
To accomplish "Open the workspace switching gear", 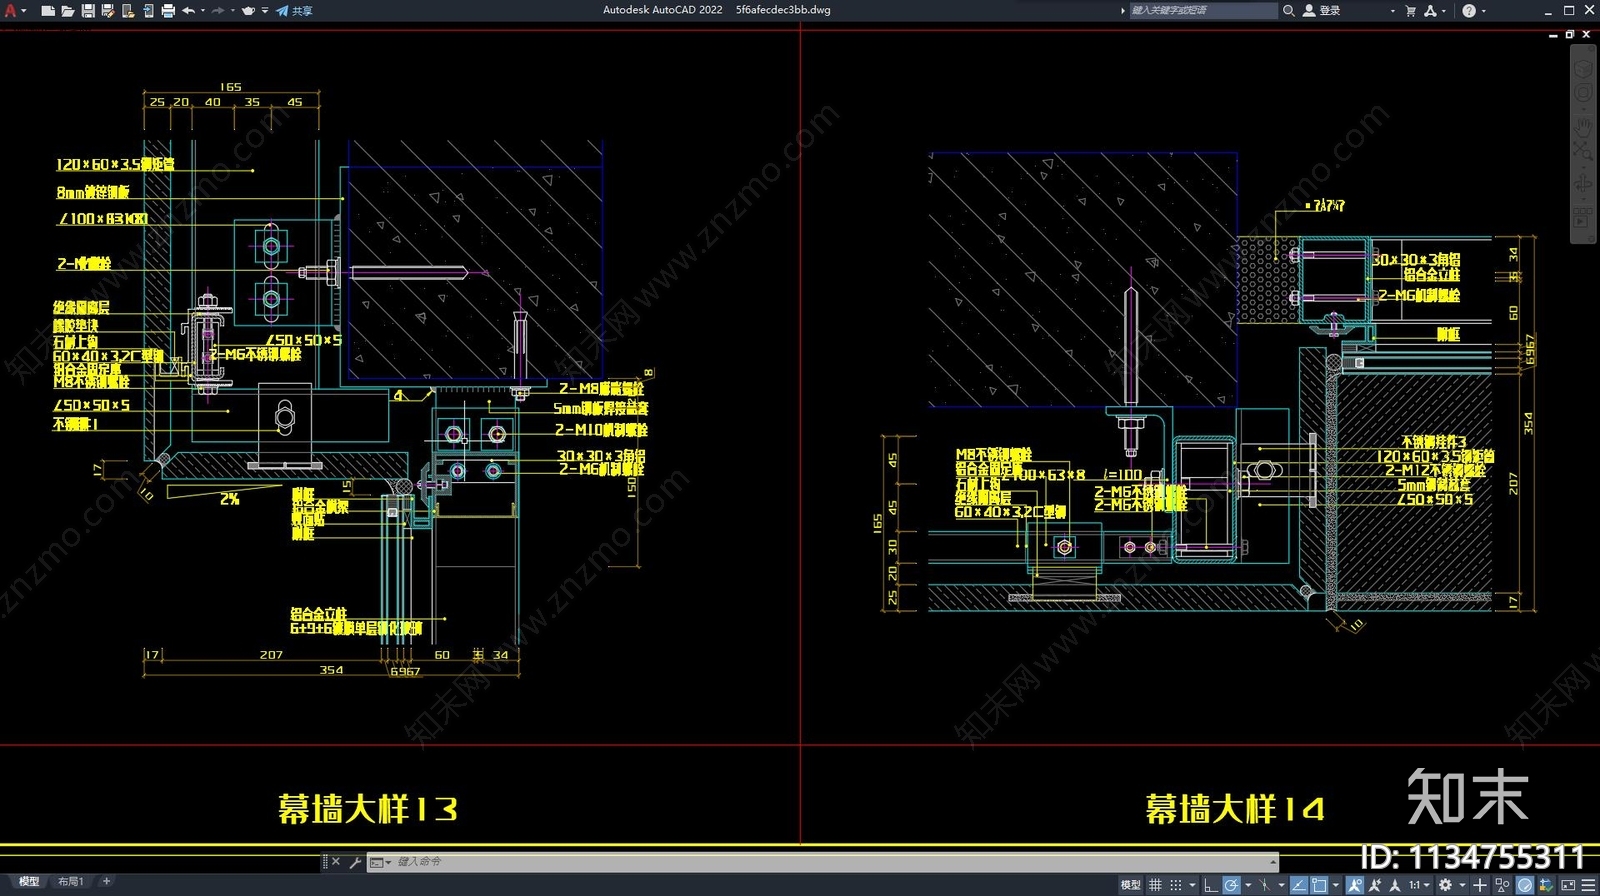I will click(1445, 885).
